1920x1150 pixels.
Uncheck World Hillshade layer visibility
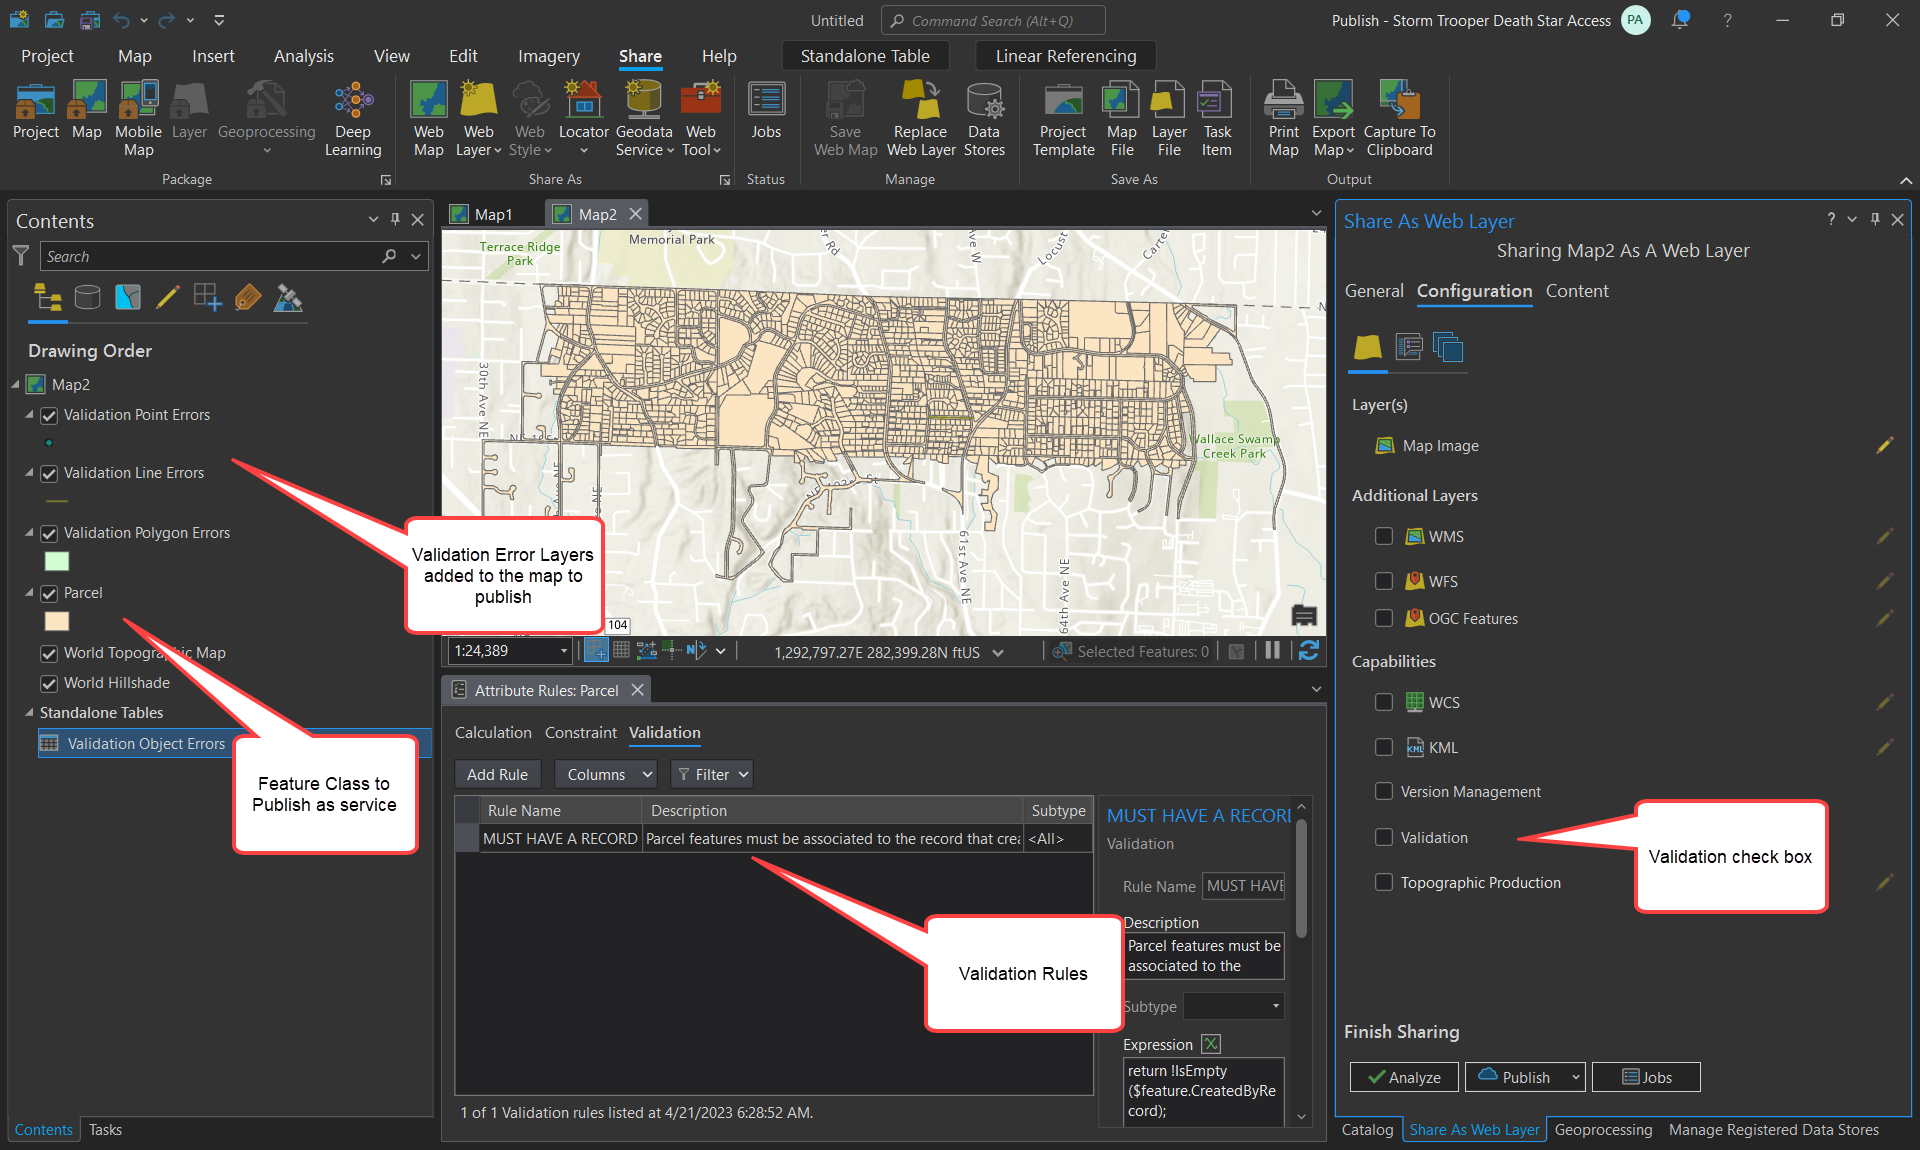[x=49, y=683]
